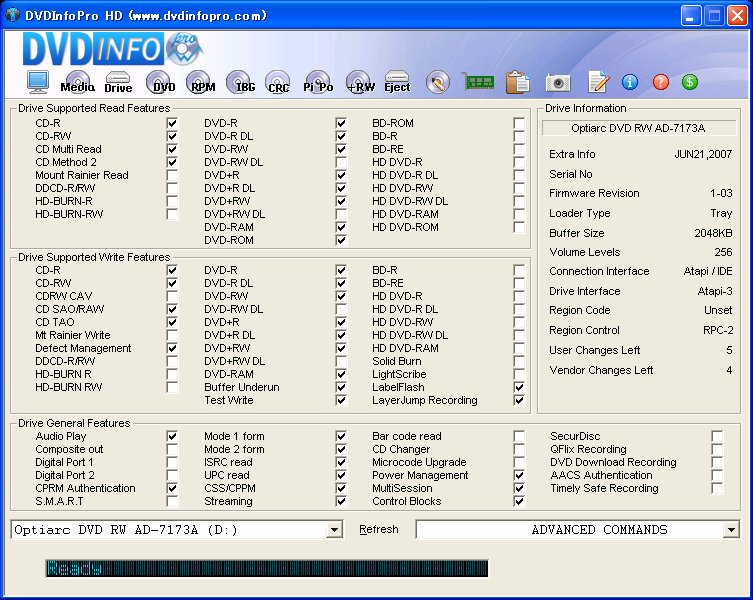Image resolution: width=753 pixels, height=600 pixels.
Task: Click the Eject drive icon
Action: coord(397,82)
